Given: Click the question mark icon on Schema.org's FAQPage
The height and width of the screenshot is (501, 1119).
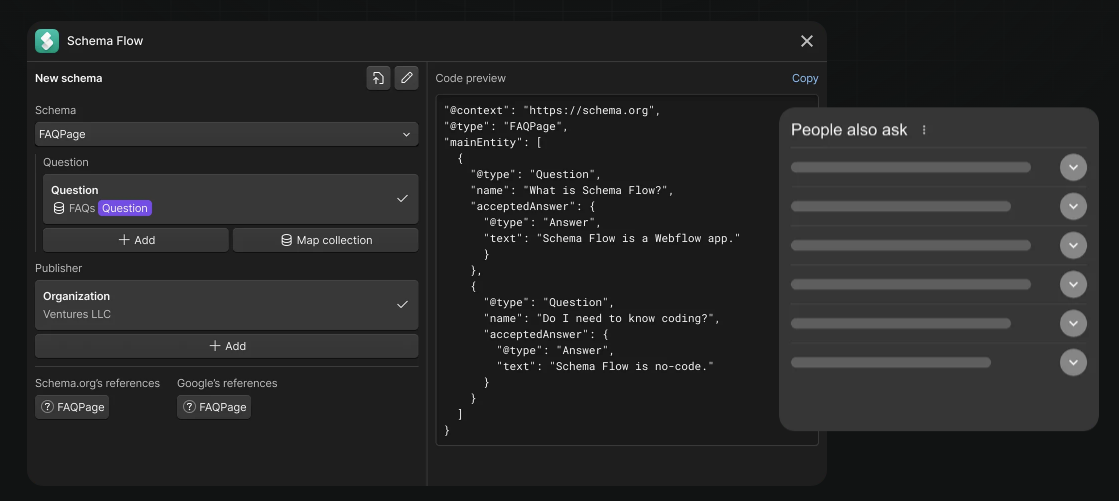Looking at the screenshot, I should point(47,407).
